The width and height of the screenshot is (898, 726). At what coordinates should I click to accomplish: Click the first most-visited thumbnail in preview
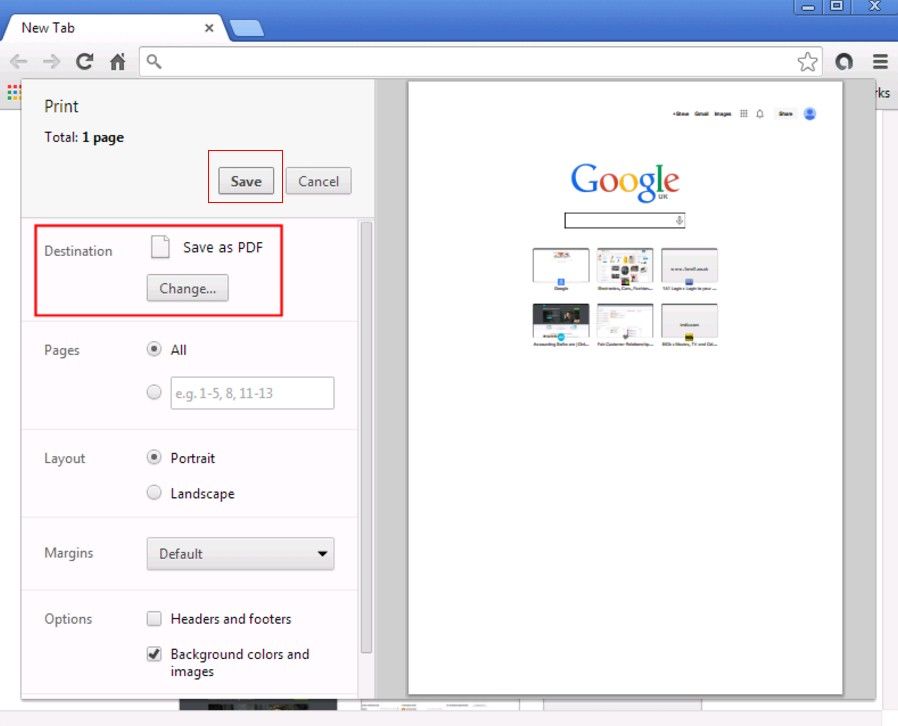561,265
